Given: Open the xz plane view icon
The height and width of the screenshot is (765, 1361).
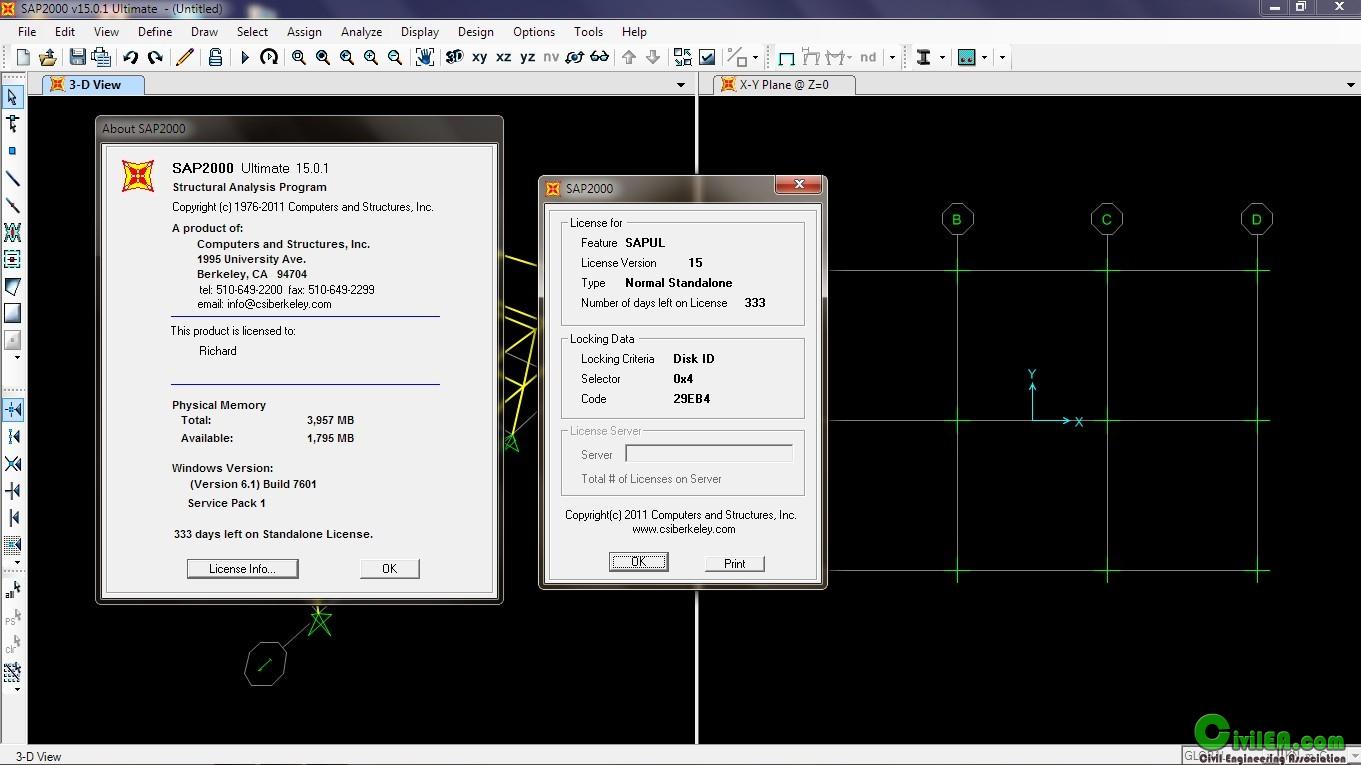Looking at the screenshot, I should pos(503,57).
